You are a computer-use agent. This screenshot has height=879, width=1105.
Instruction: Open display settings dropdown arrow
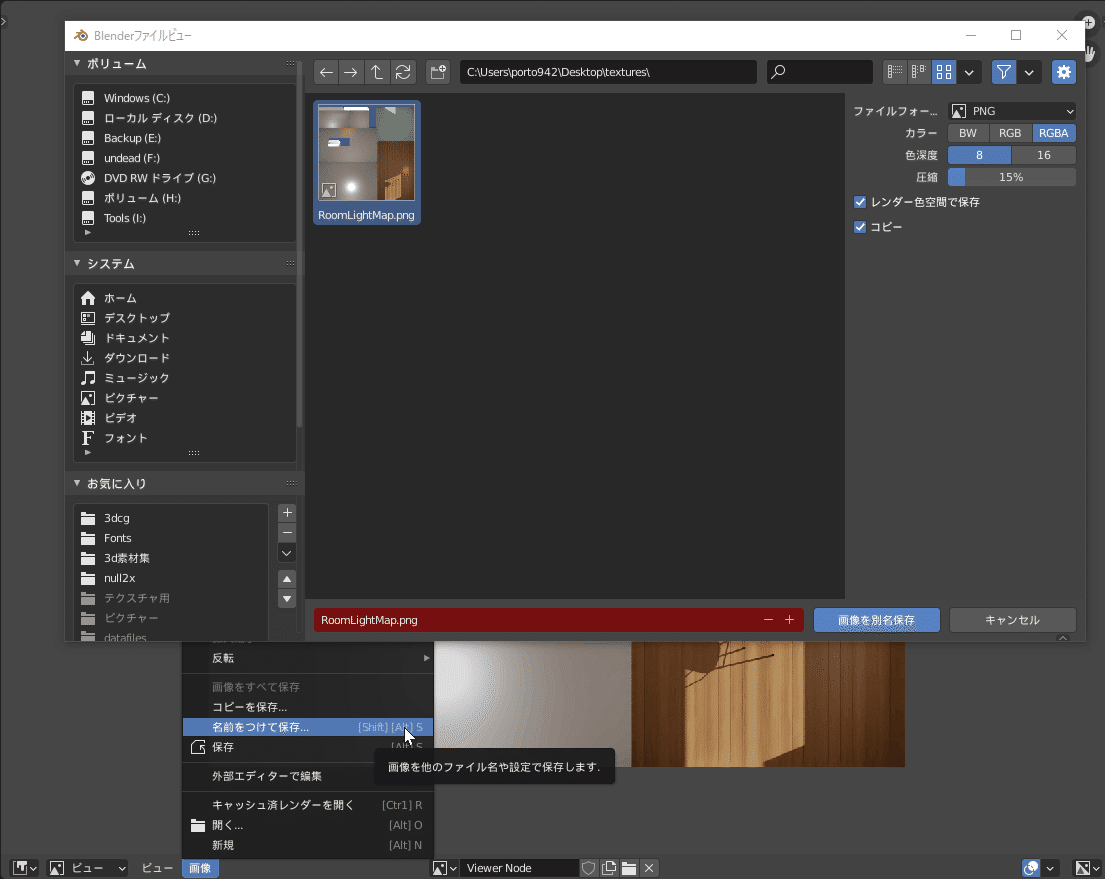click(969, 72)
